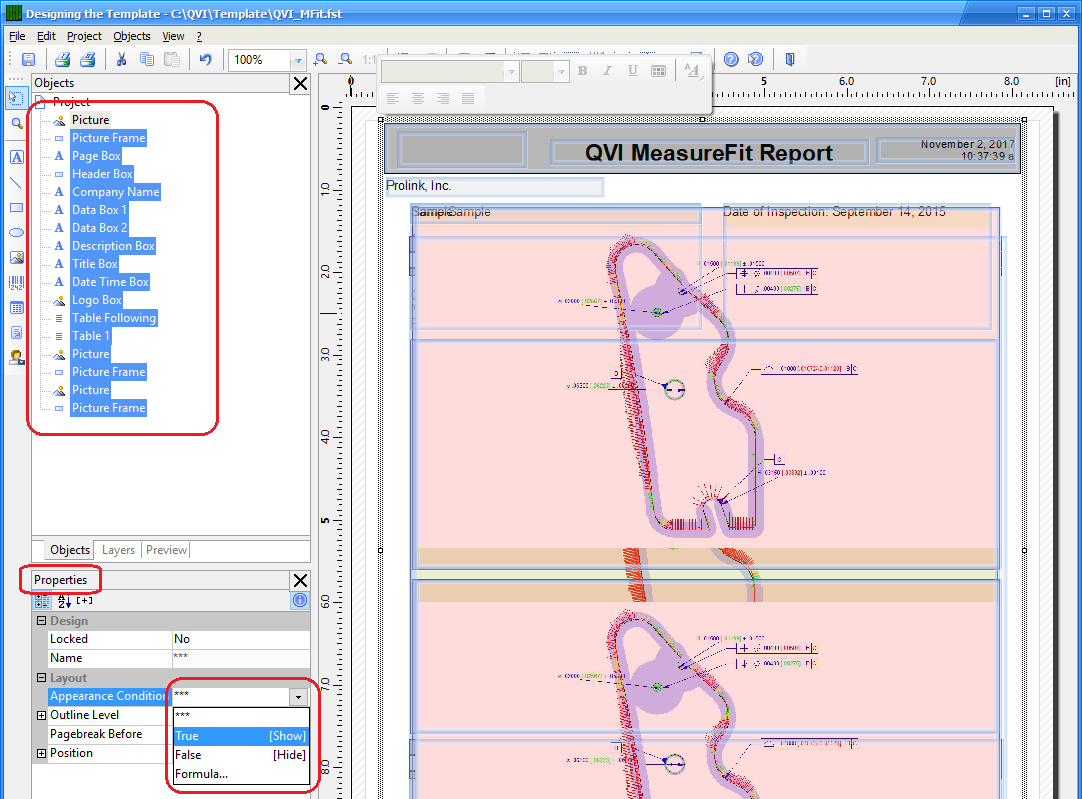
Task: Open the Project menu
Action: 84,36
